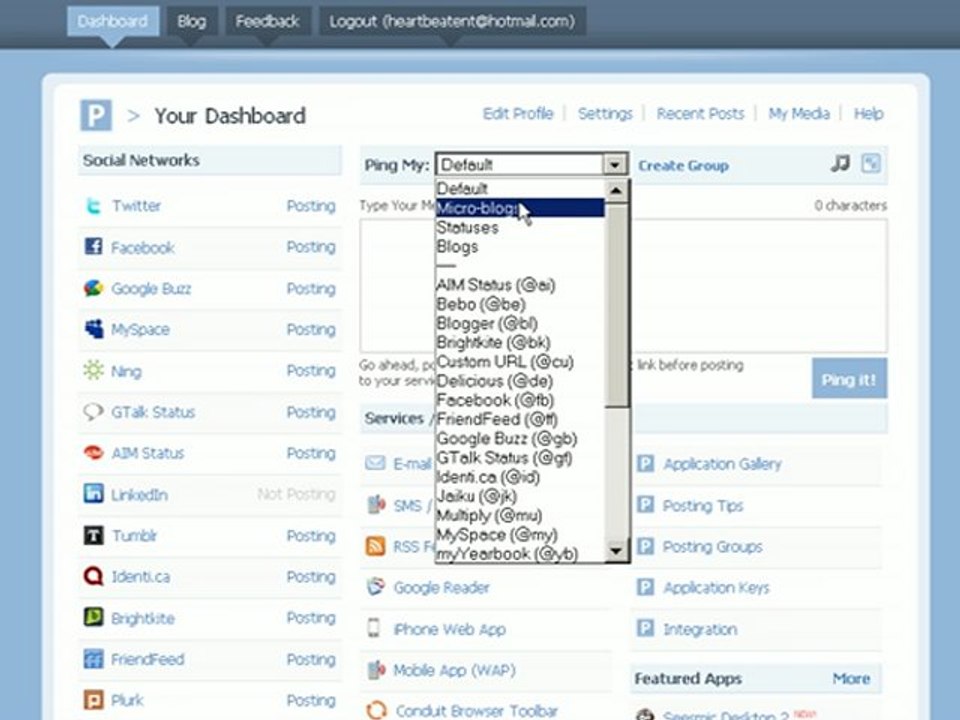Select Blogs in the dropdown list
Screen dimensions: 960x720
pos(520,247)
